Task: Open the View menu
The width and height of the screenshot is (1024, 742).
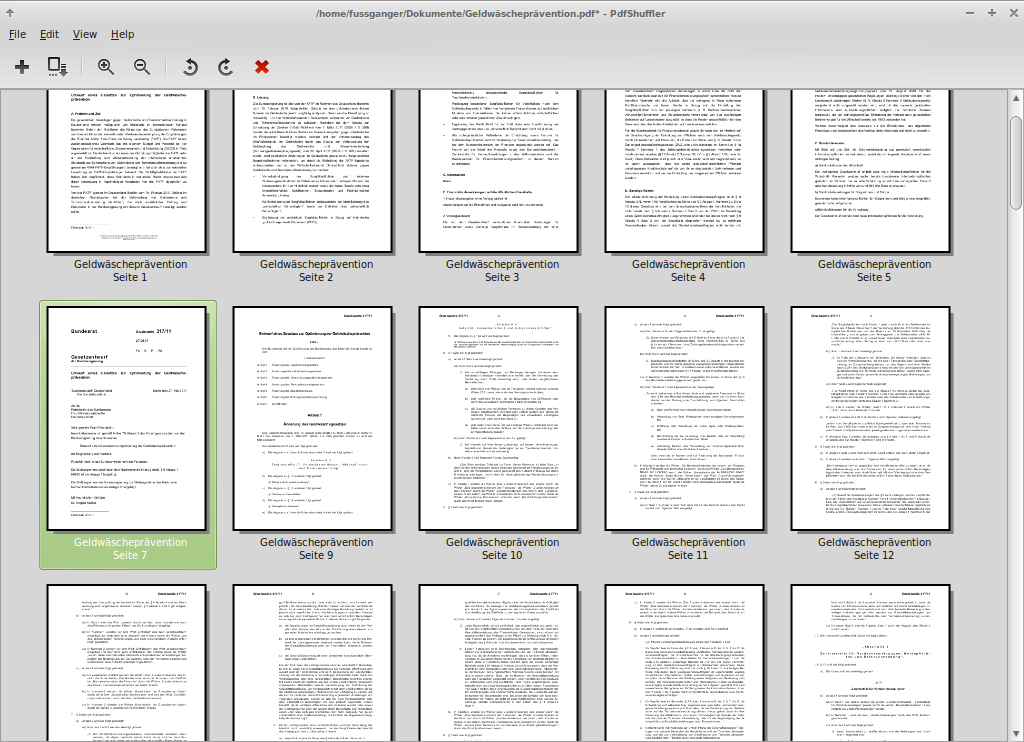Action: (85, 34)
